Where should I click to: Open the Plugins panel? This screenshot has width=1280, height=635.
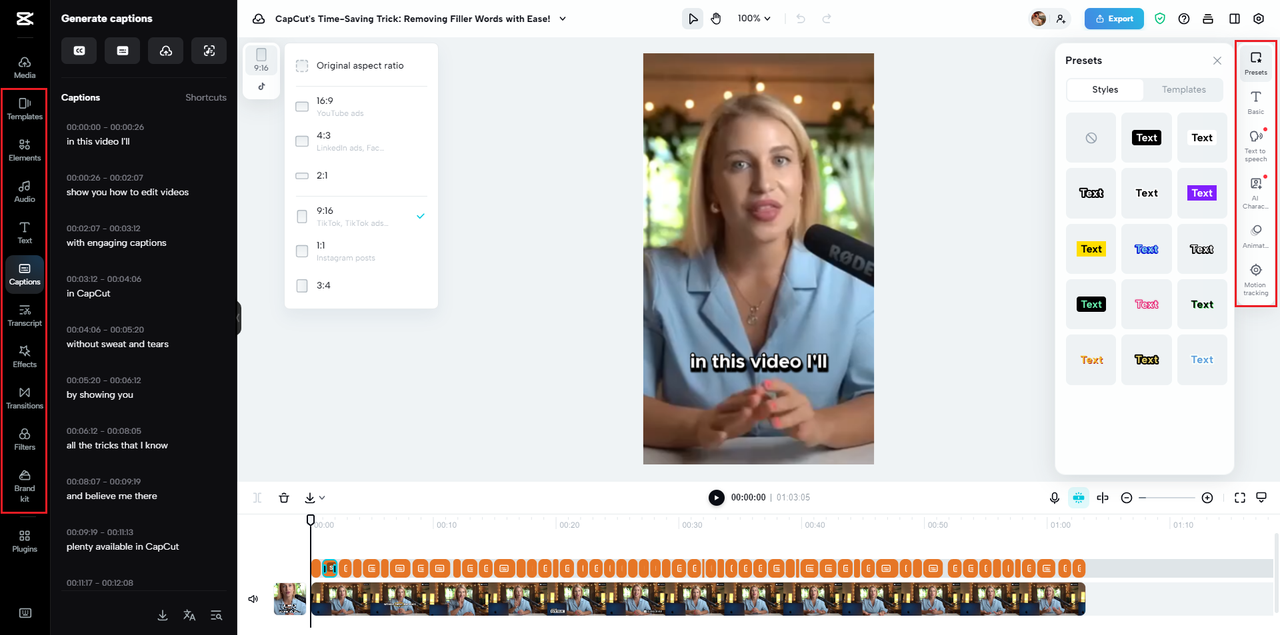click(x=25, y=541)
